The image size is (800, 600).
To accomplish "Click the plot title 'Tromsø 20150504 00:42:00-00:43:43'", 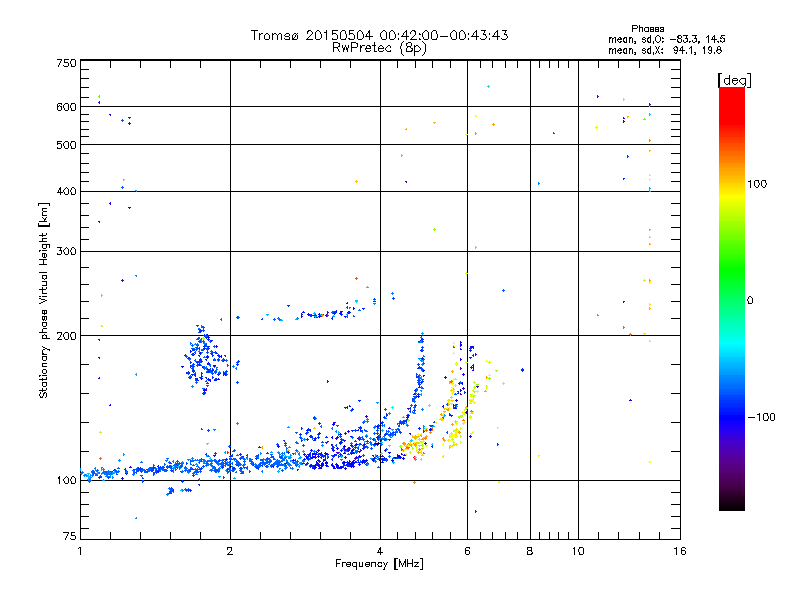I will tap(379, 35).
